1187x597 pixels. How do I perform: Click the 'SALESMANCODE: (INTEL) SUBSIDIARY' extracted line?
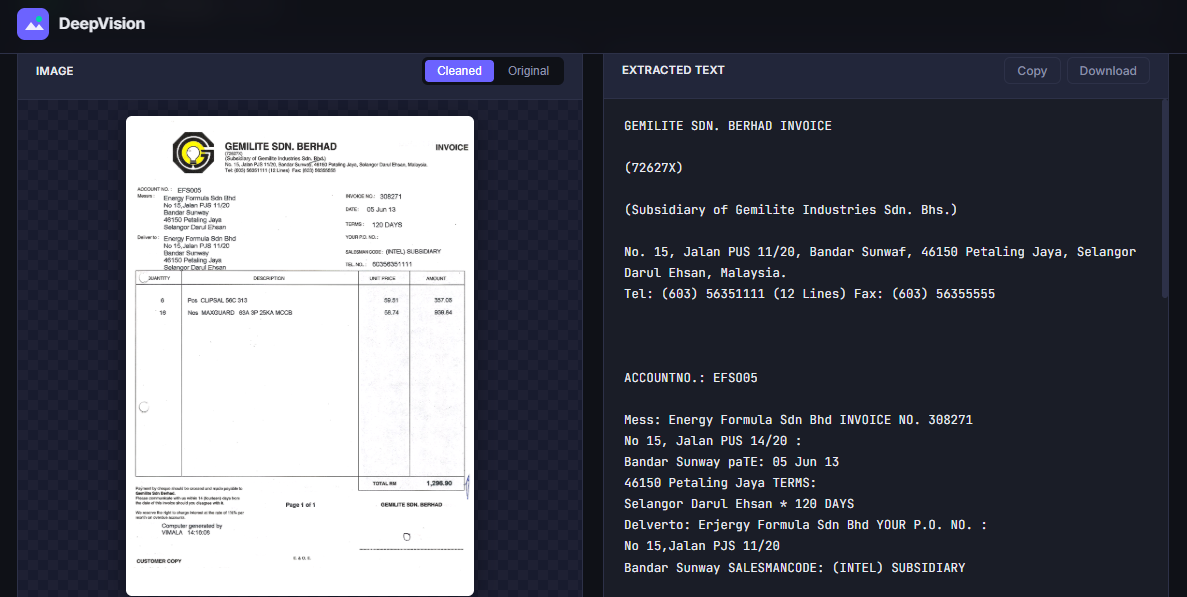[794, 568]
